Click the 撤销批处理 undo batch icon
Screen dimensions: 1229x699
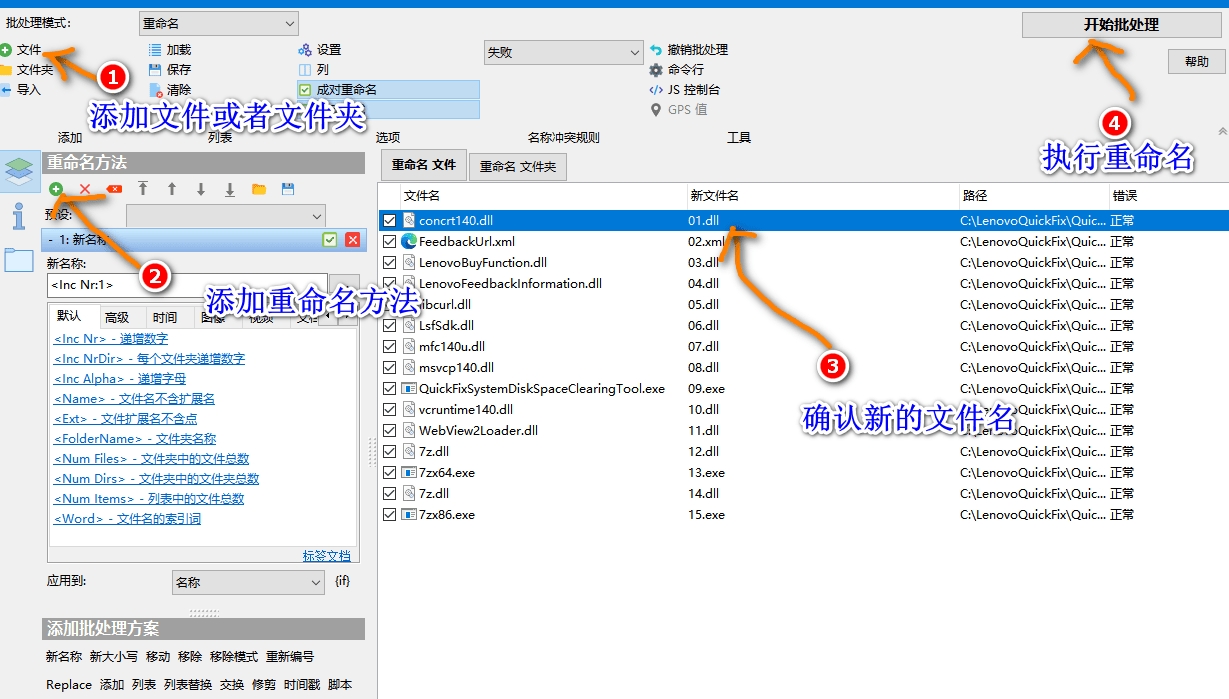click(x=656, y=50)
